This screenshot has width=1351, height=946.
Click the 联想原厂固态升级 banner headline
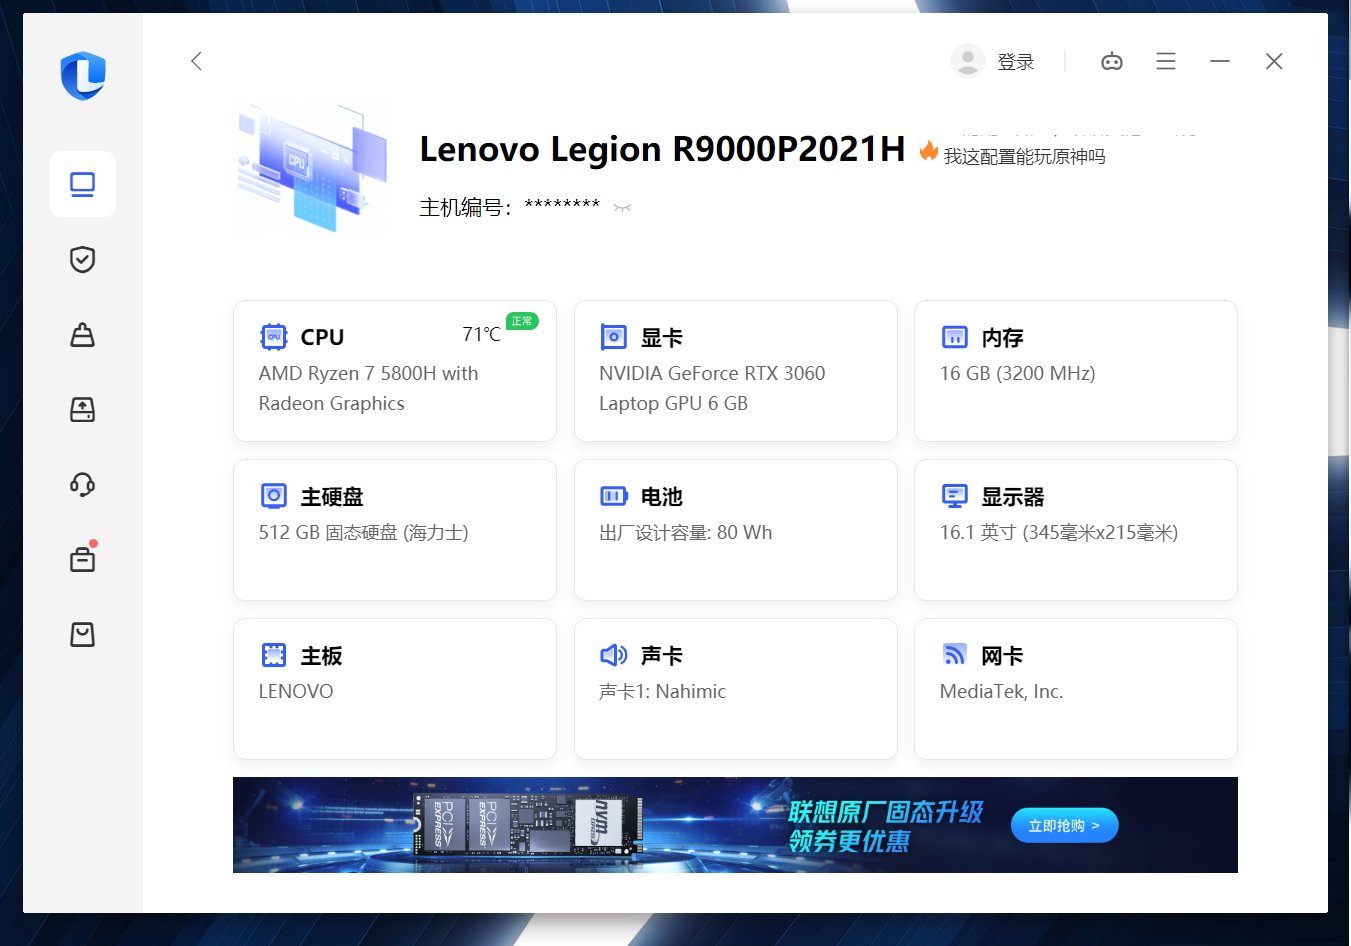(x=886, y=812)
